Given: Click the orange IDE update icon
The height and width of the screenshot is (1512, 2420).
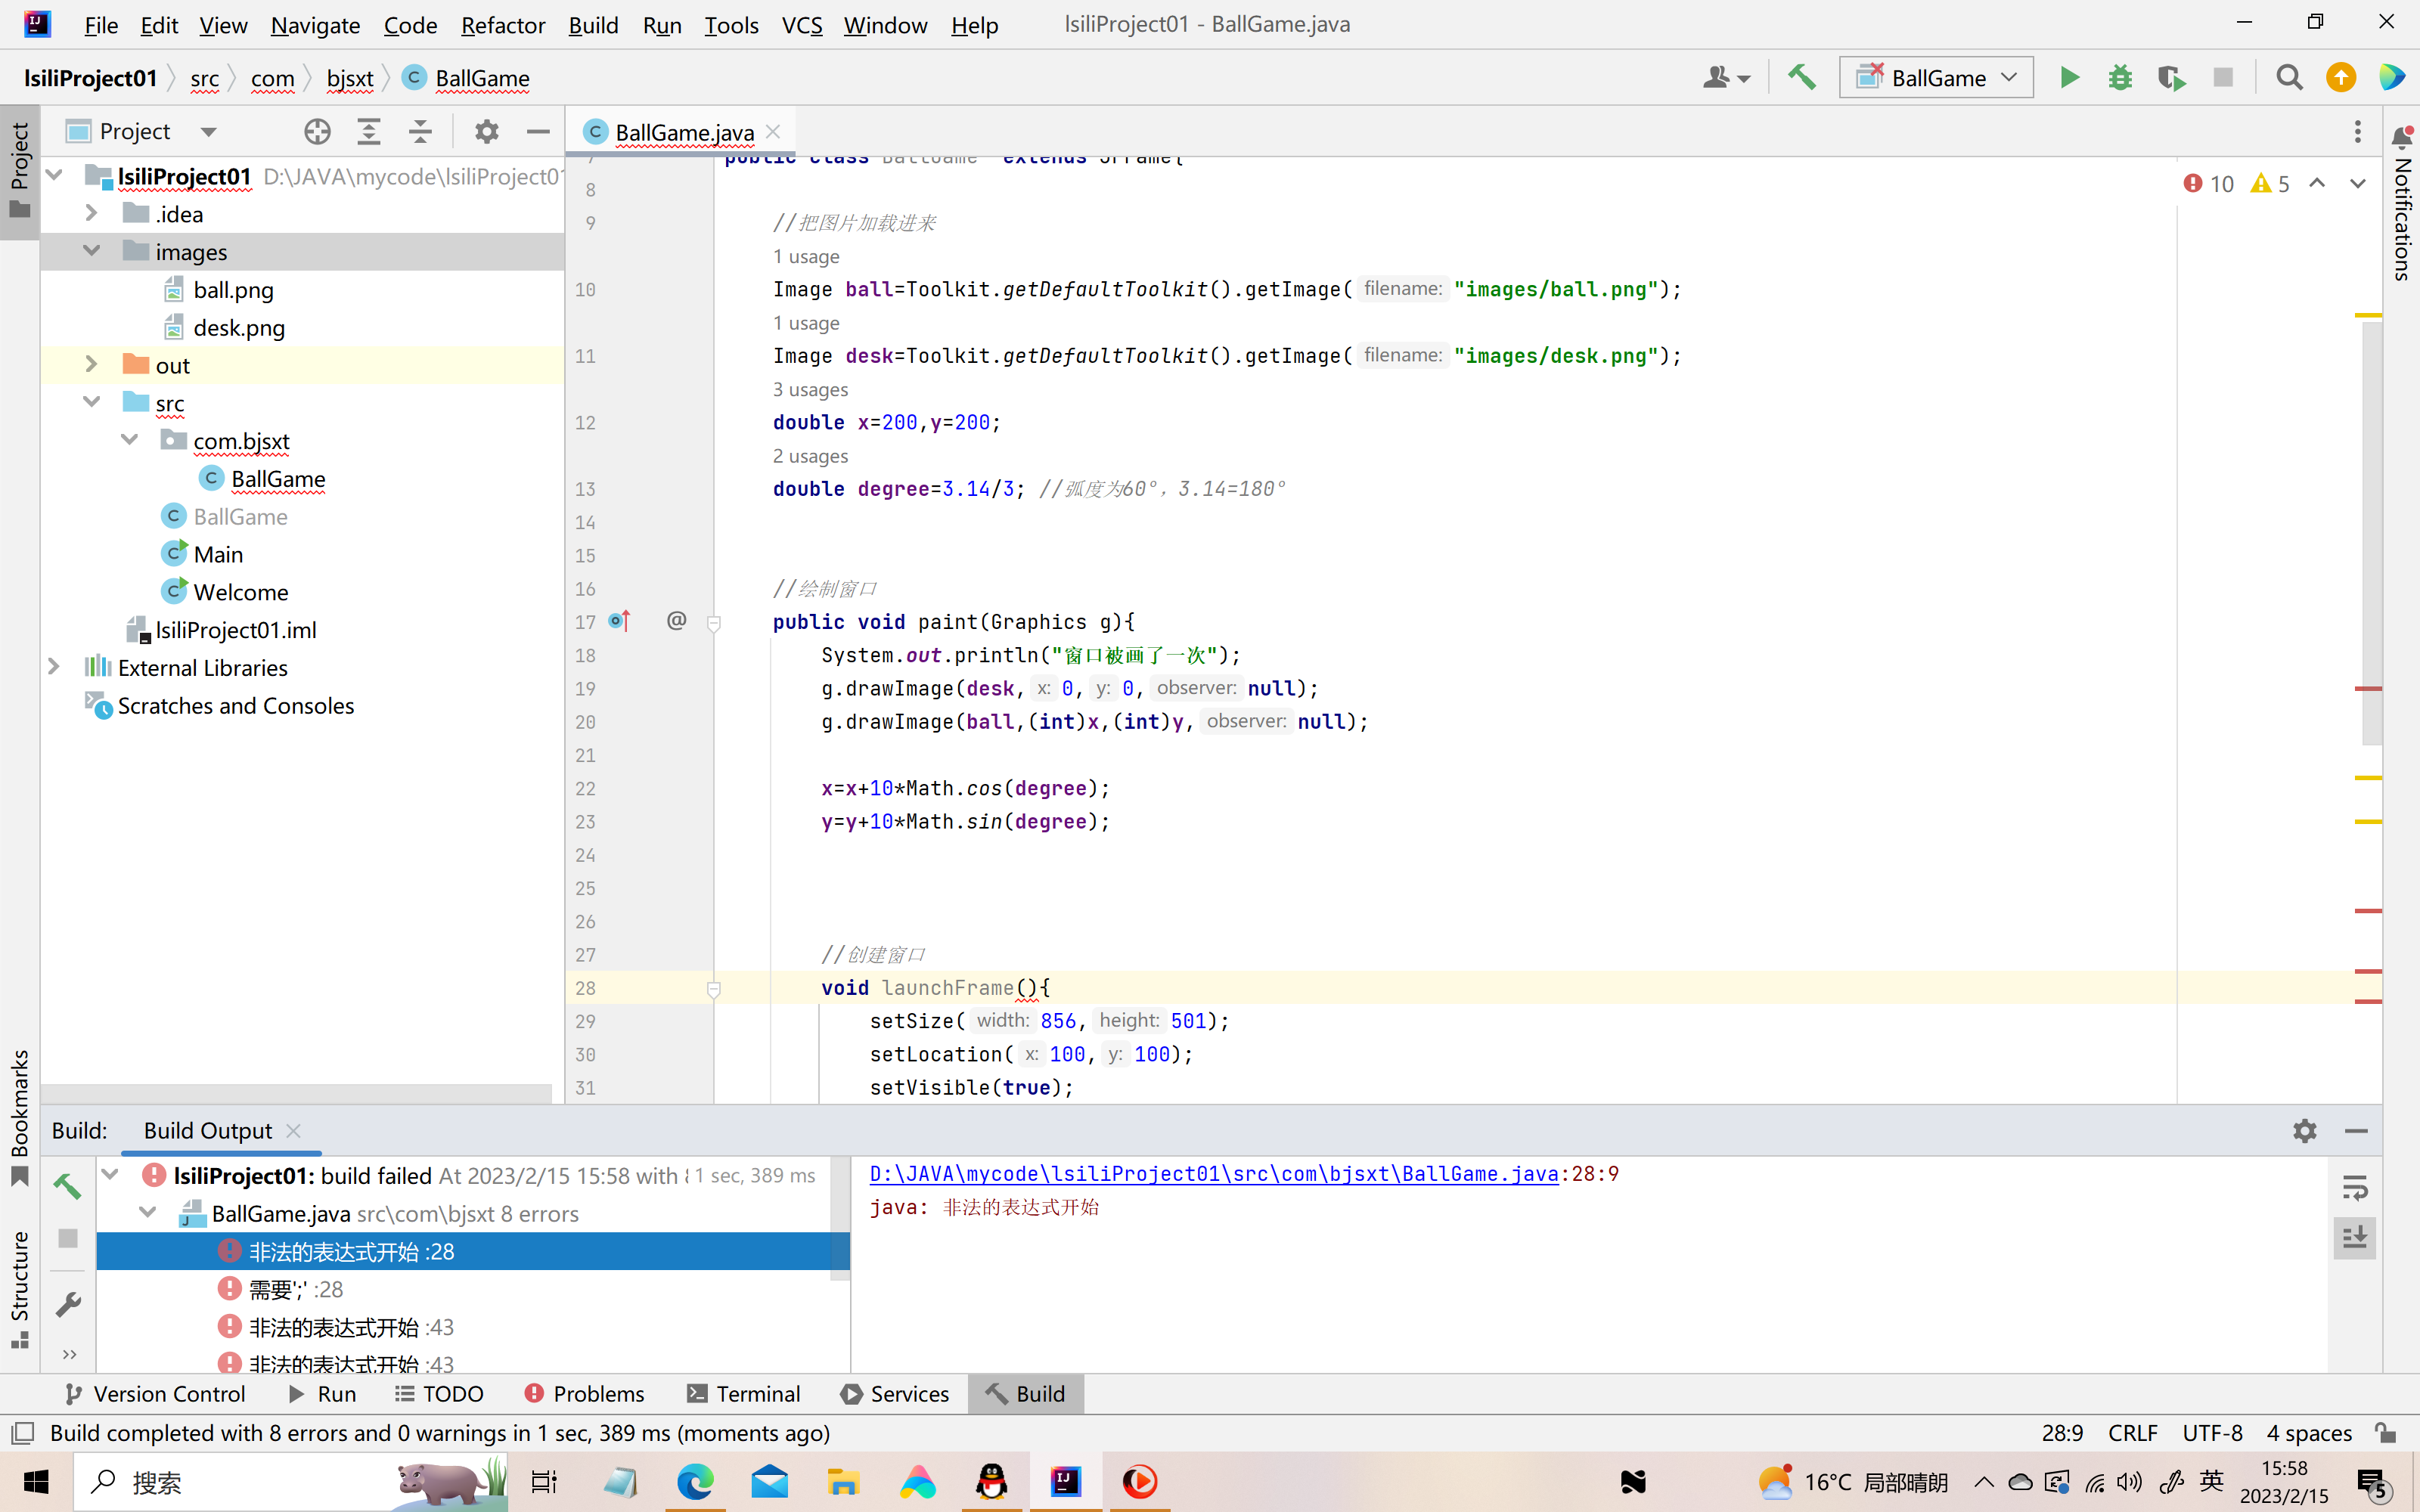Looking at the screenshot, I should coord(2341,78).
